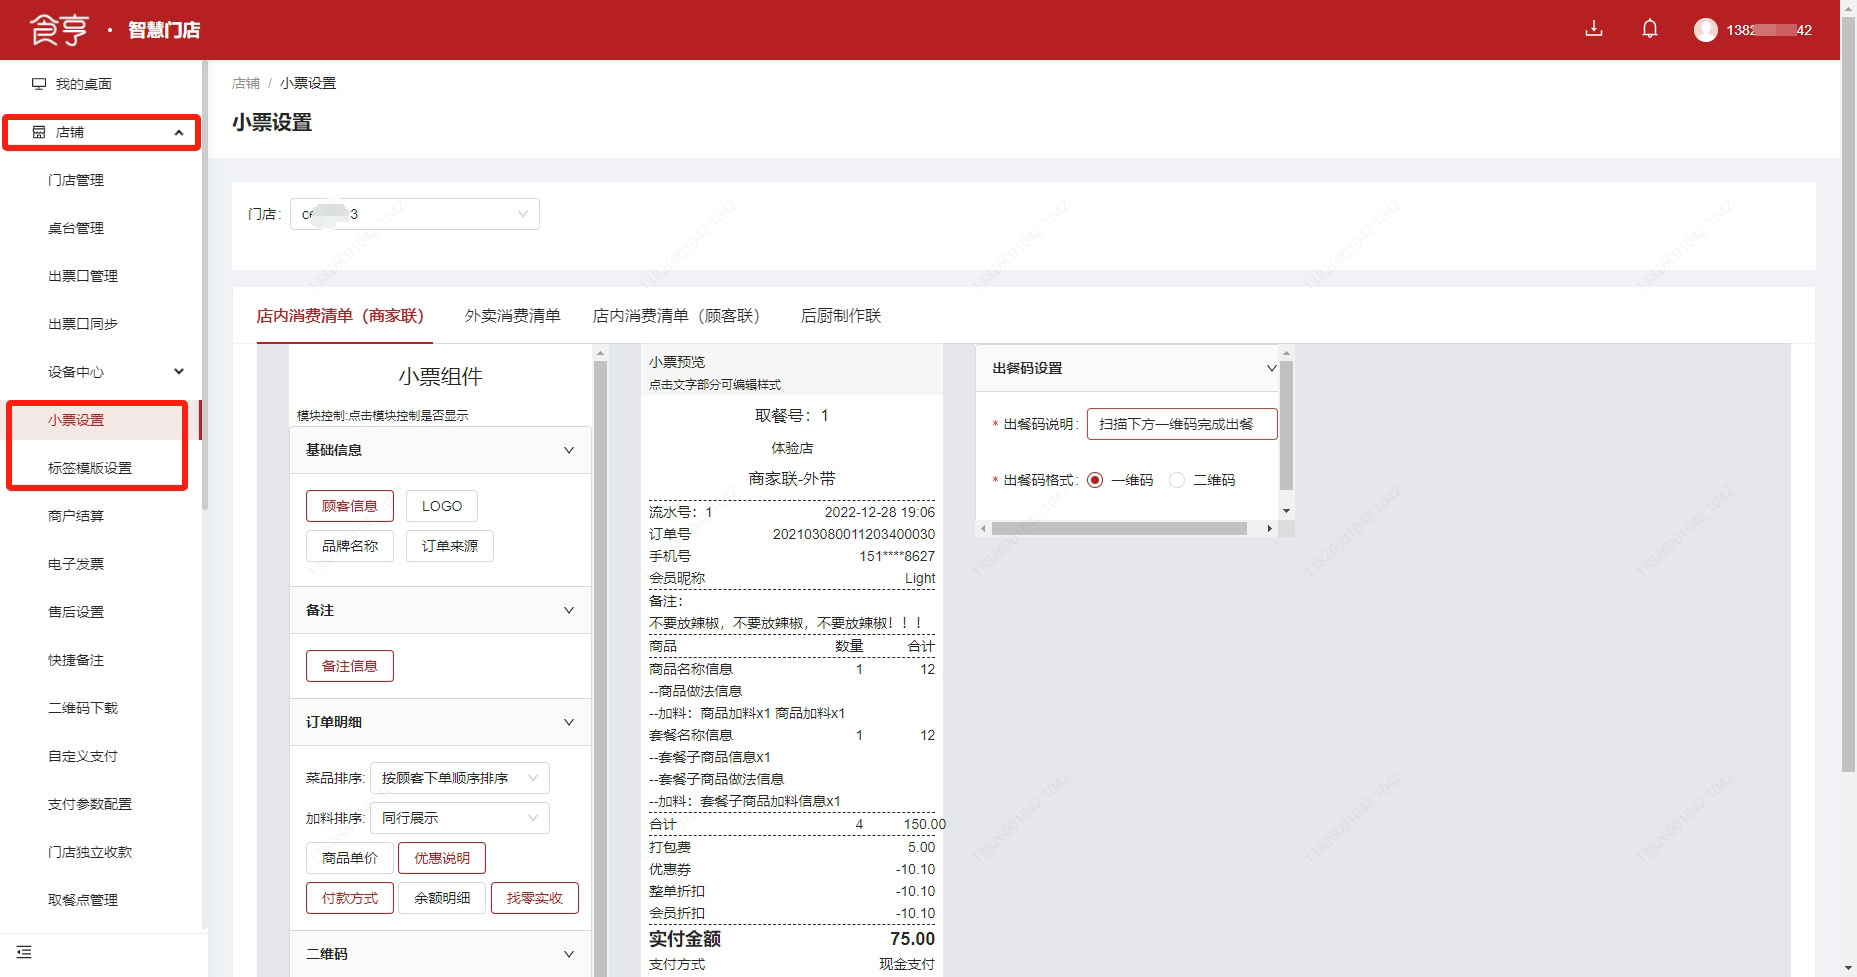This screenshot has width=1857, height=977.
Task: Open the notification bell
Action: 1650,29
